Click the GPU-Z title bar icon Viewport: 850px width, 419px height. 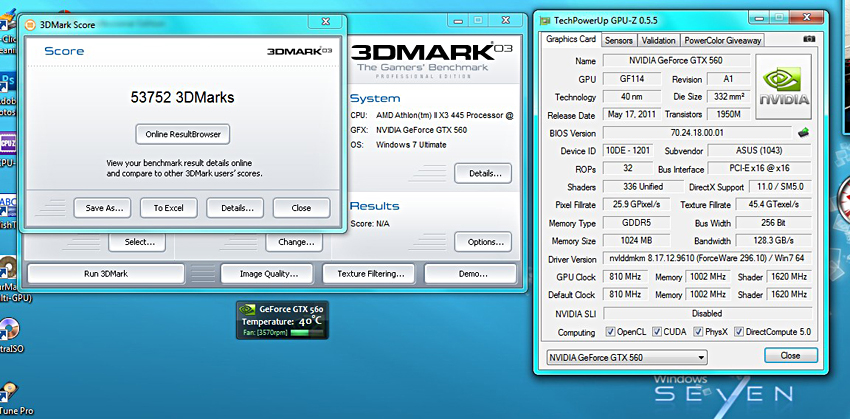point(545,21)
